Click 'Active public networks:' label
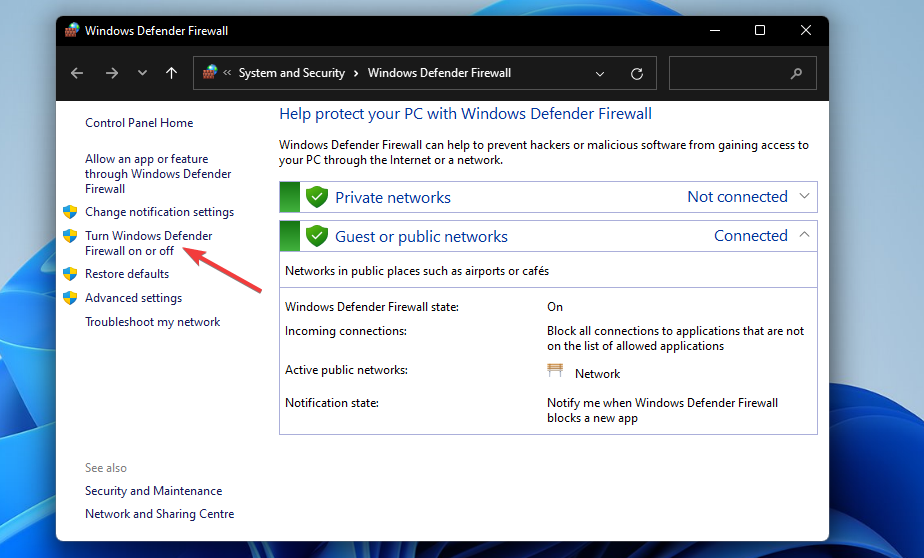The height and width of the screenshot is (558, 924). point(346,369)
